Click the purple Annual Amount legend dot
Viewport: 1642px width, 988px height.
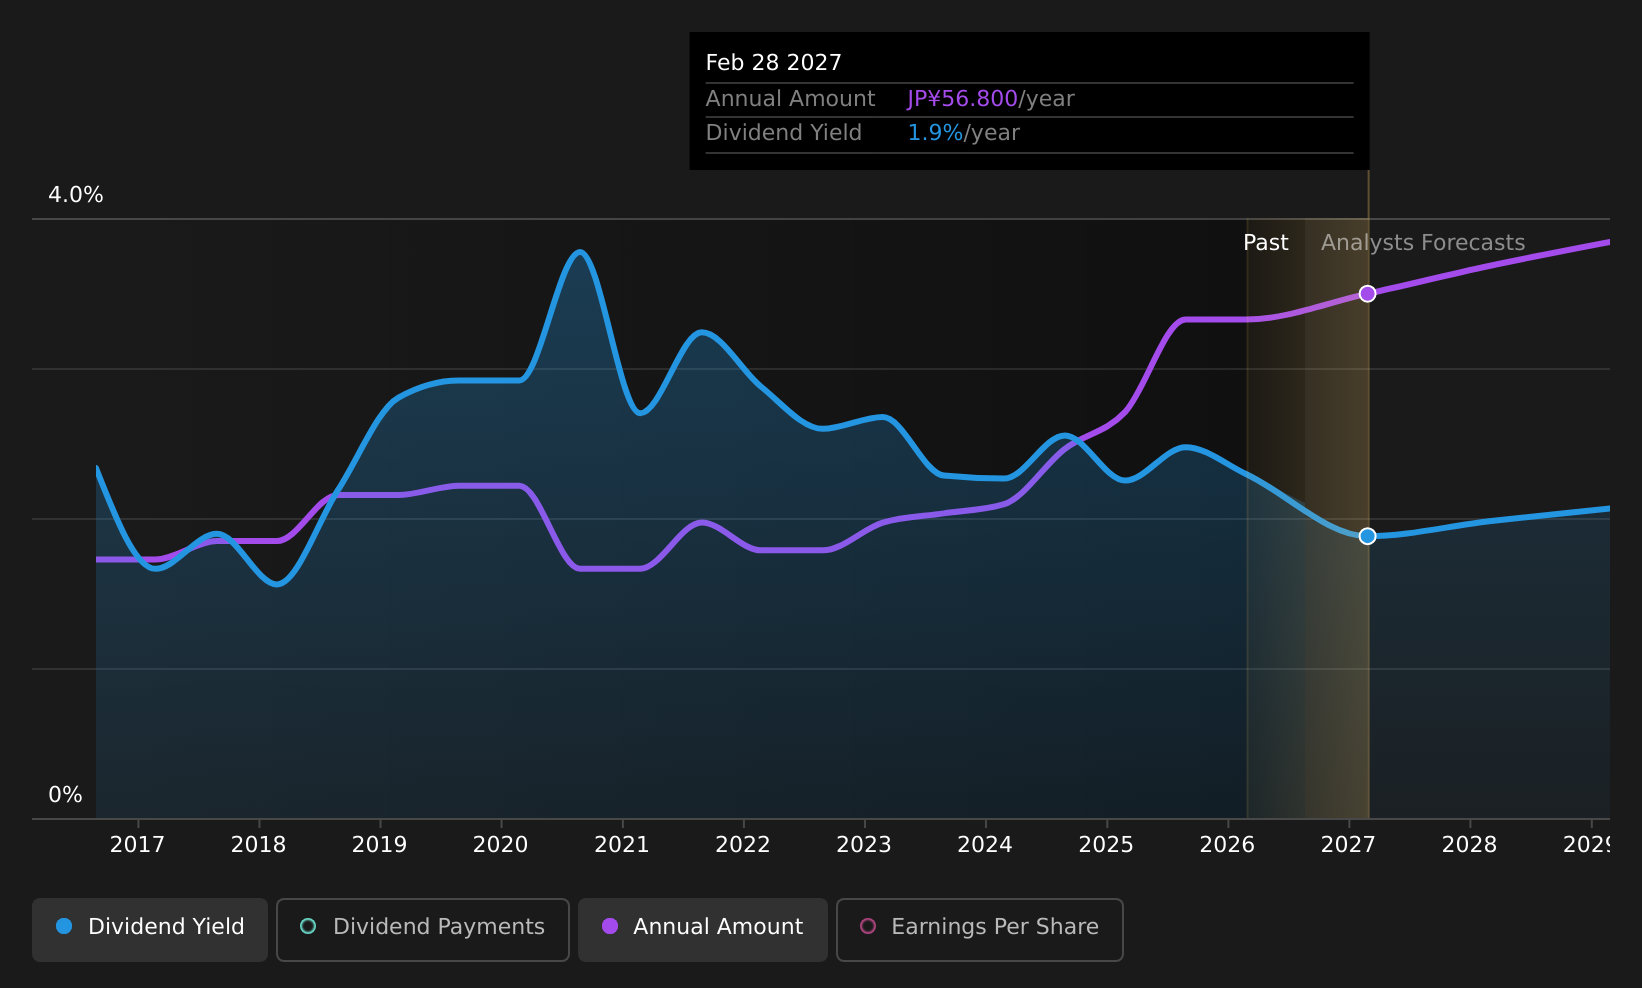click(610, 926)
